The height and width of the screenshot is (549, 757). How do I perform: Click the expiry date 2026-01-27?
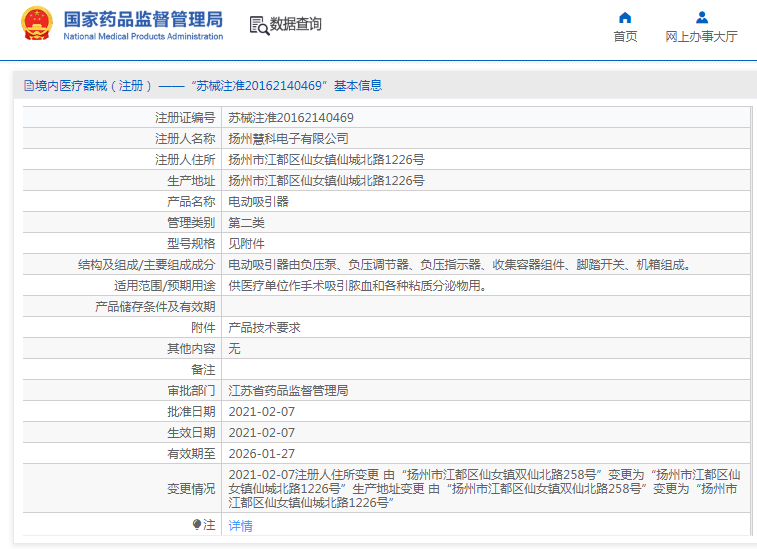tap(261, 453)
